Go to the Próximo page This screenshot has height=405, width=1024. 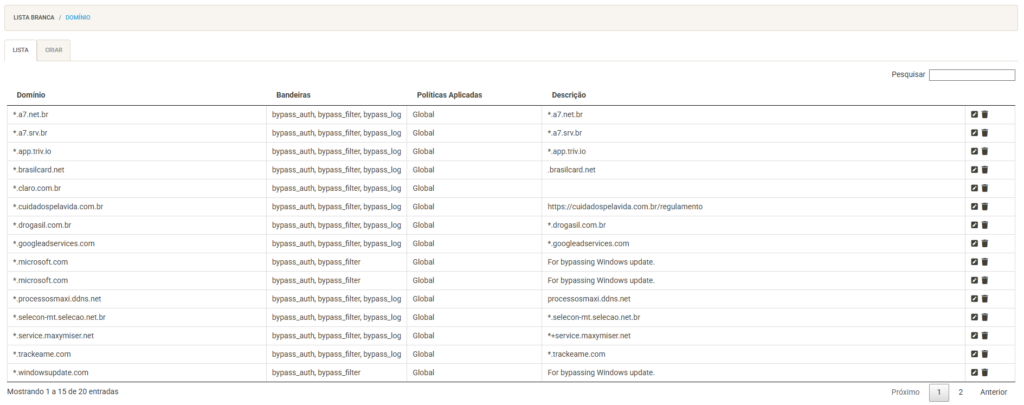click(905, 393)
